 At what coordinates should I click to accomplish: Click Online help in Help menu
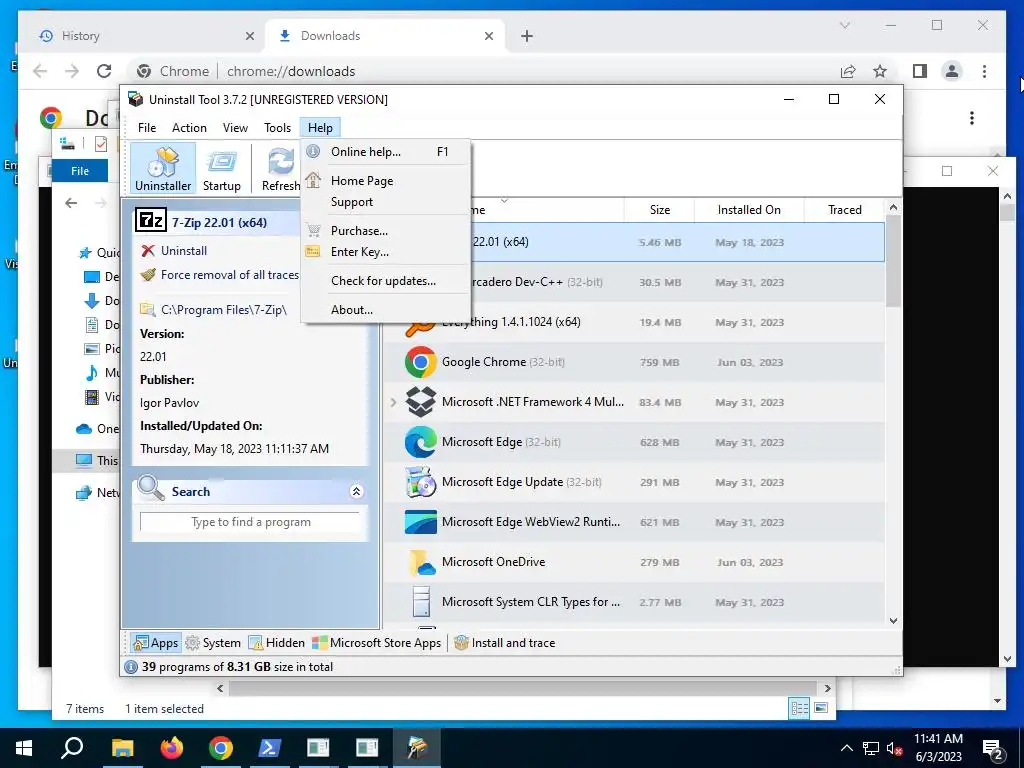387,152
